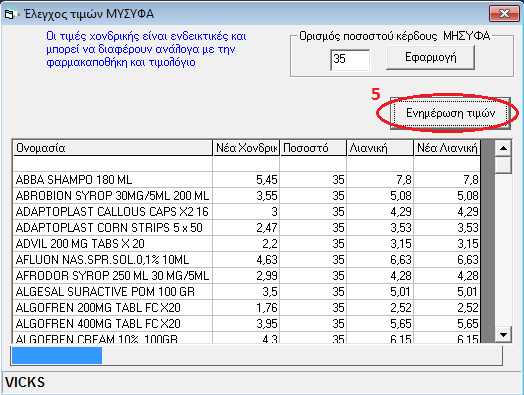Viewport: 524px width, 395px height.
Task: Select ALGESAL SURACTIVE POM 100 GR row
Action: pos(247,292)
